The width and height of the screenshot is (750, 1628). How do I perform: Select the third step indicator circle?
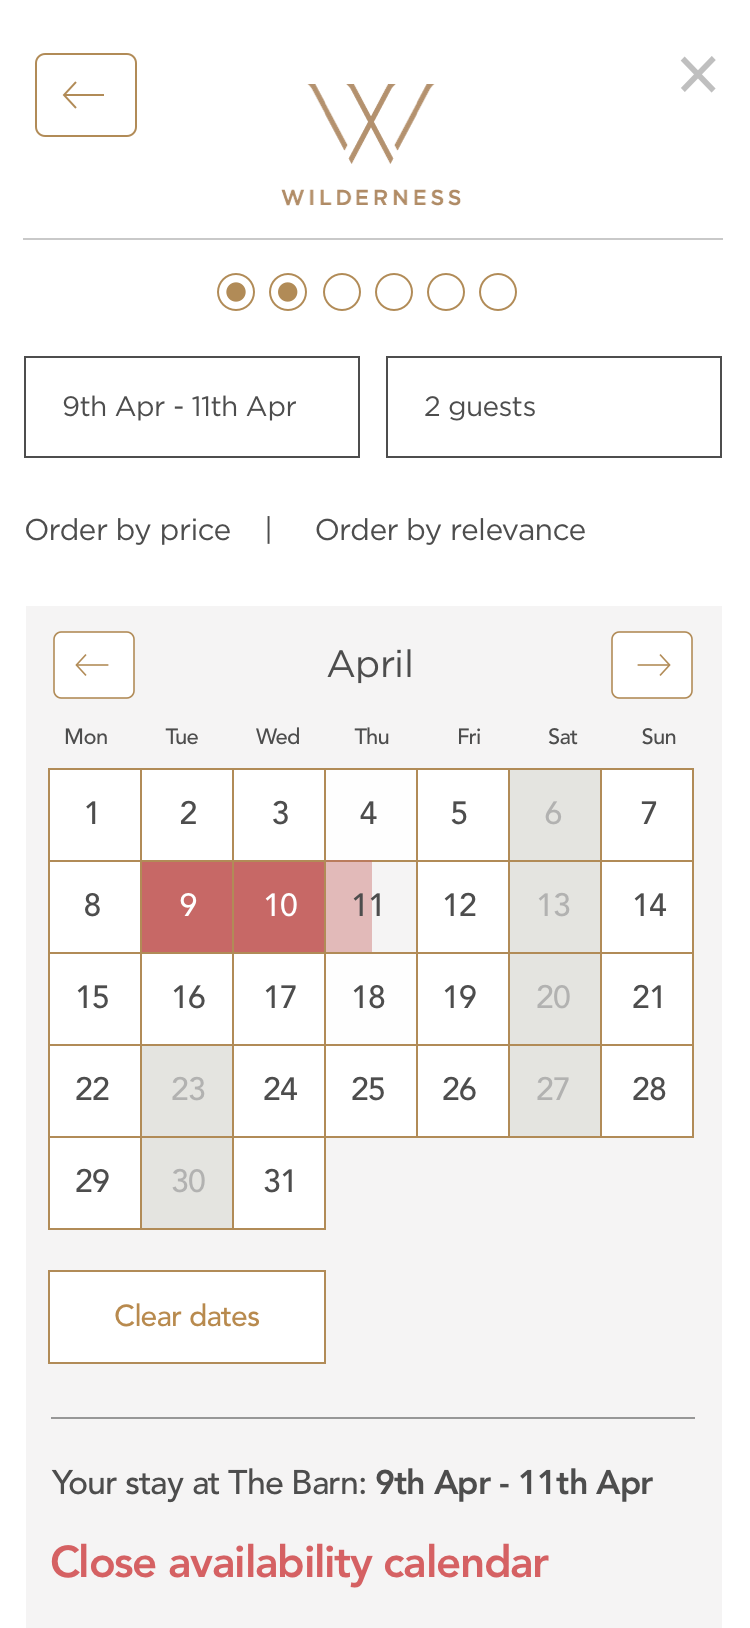(x=342, y=292)
